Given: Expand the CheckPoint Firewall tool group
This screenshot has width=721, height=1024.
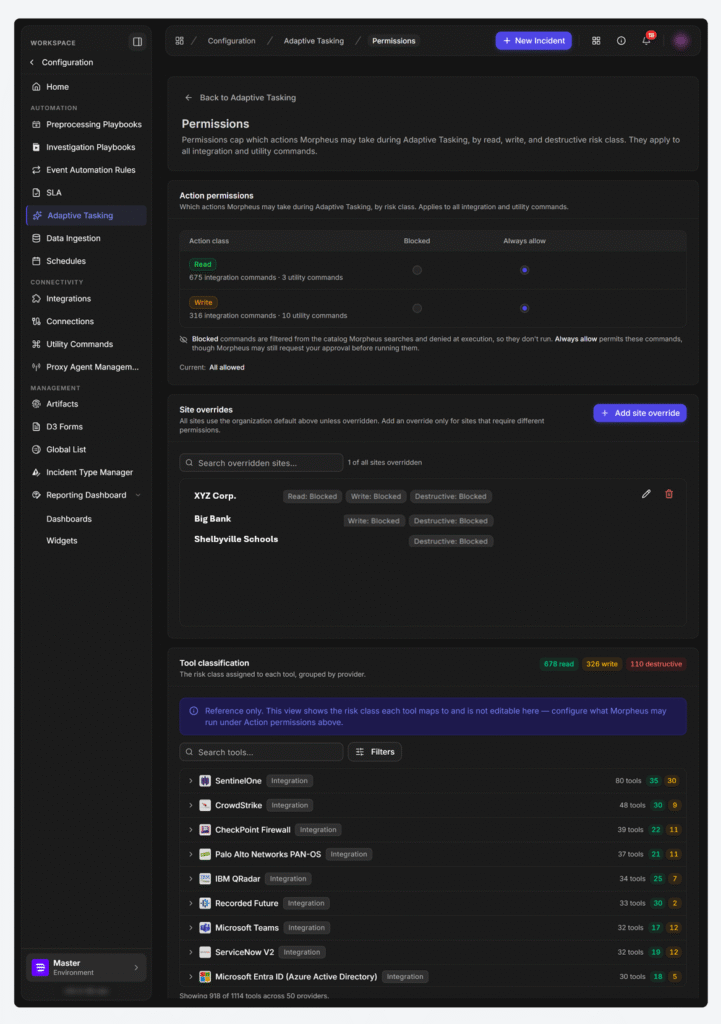Looking at the screenshot, I should (191, 830).
